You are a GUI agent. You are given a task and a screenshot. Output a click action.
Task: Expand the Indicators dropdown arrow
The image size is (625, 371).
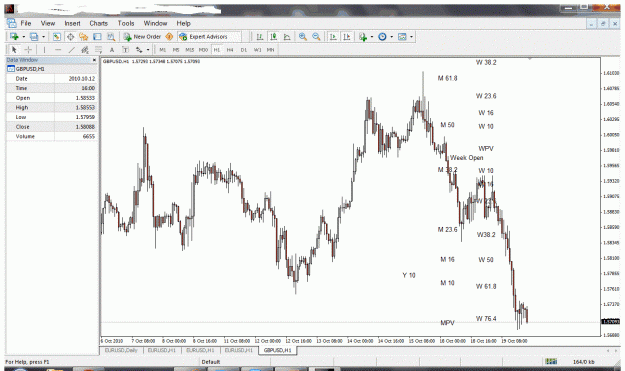pos(372,37)
